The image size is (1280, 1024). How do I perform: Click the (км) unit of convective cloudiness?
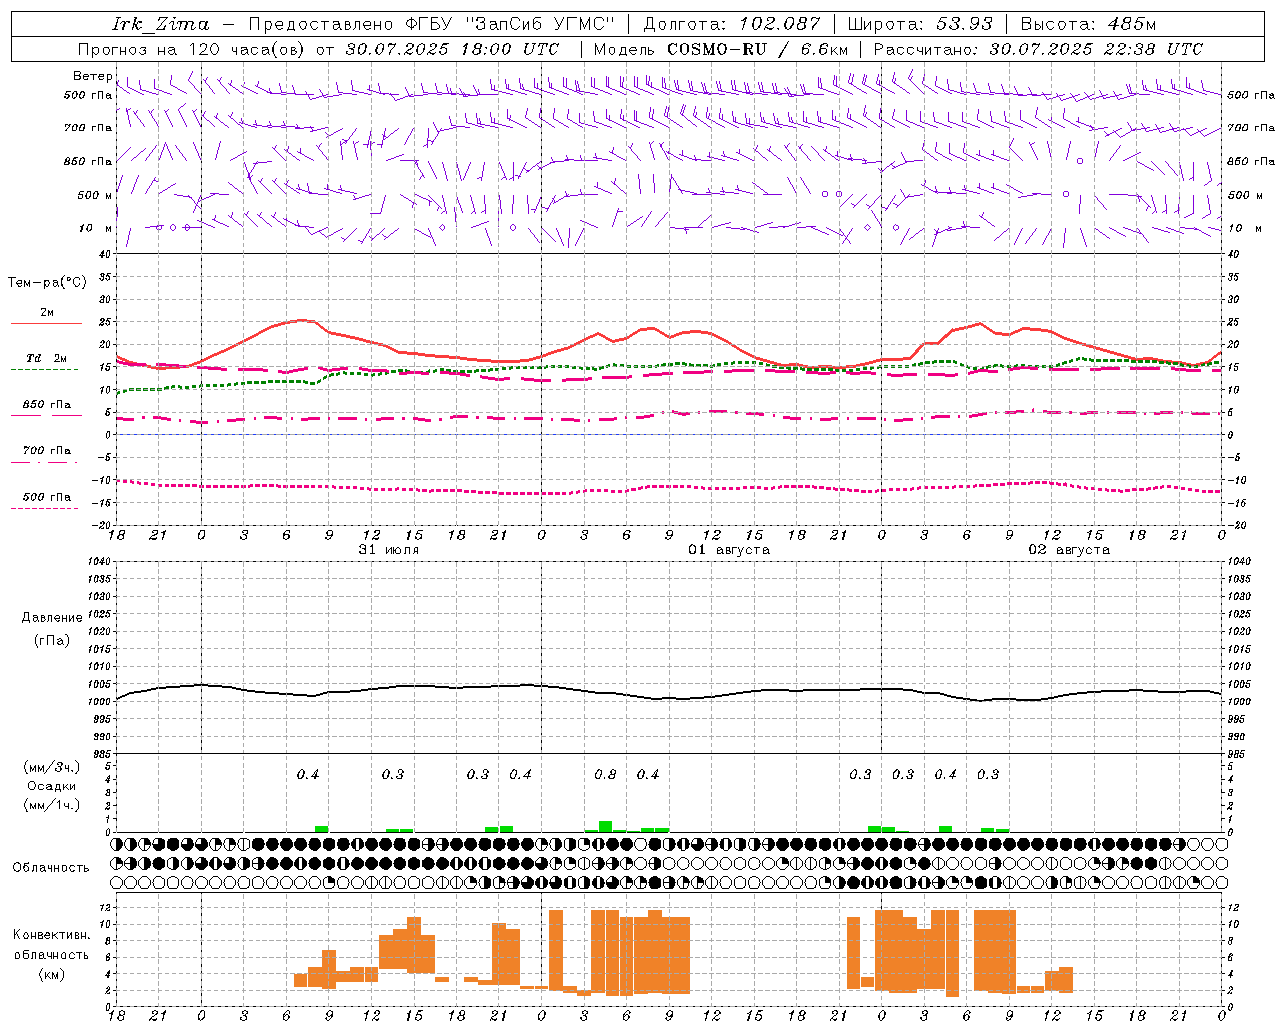[51, 974]
